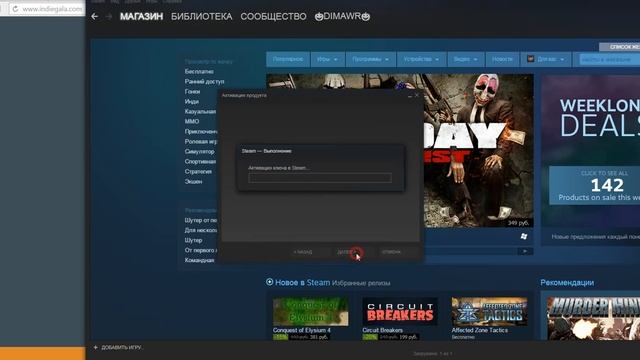Browse the Экшен genre link

coord(193,181)
